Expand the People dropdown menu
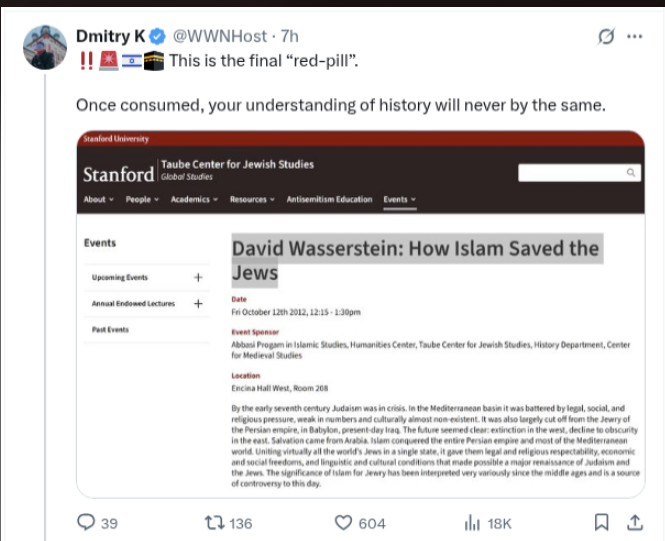Screen dimensions: 665x541 pyautogui.click(x=142, y=200)
